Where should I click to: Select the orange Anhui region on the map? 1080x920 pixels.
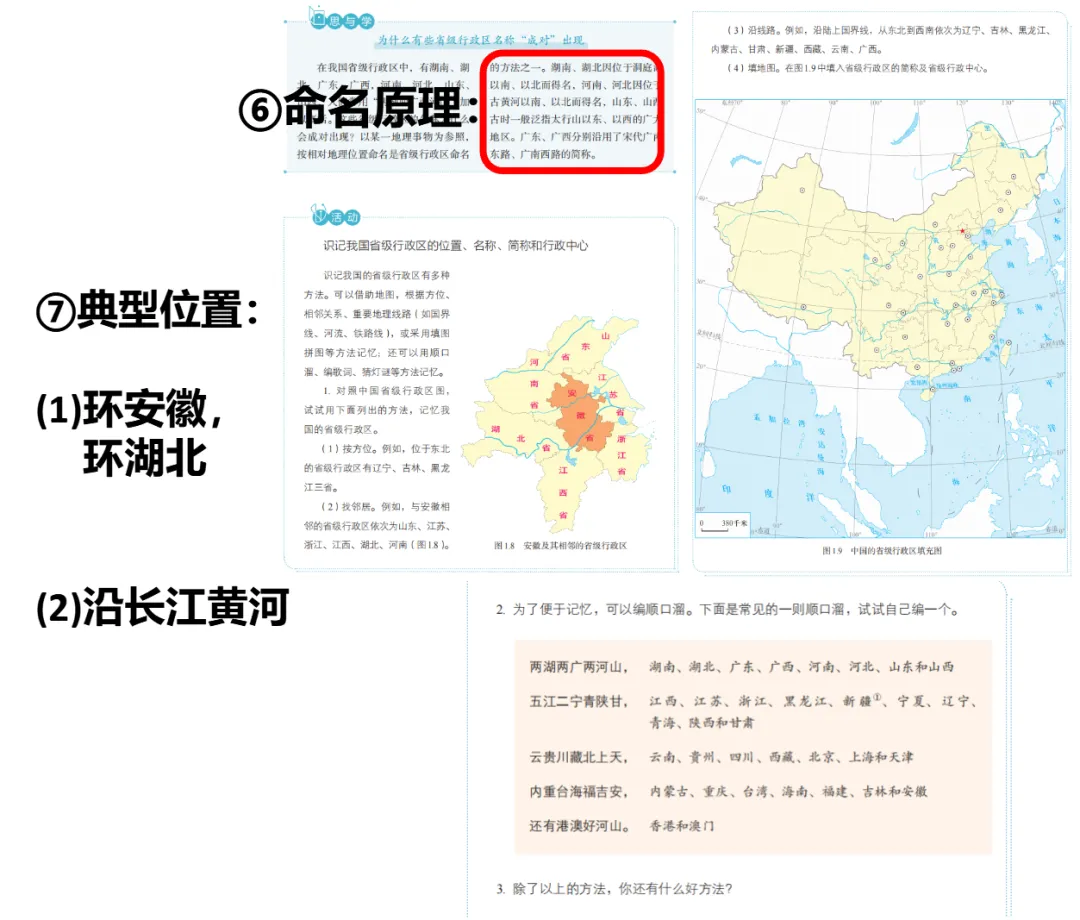[582, 412]
